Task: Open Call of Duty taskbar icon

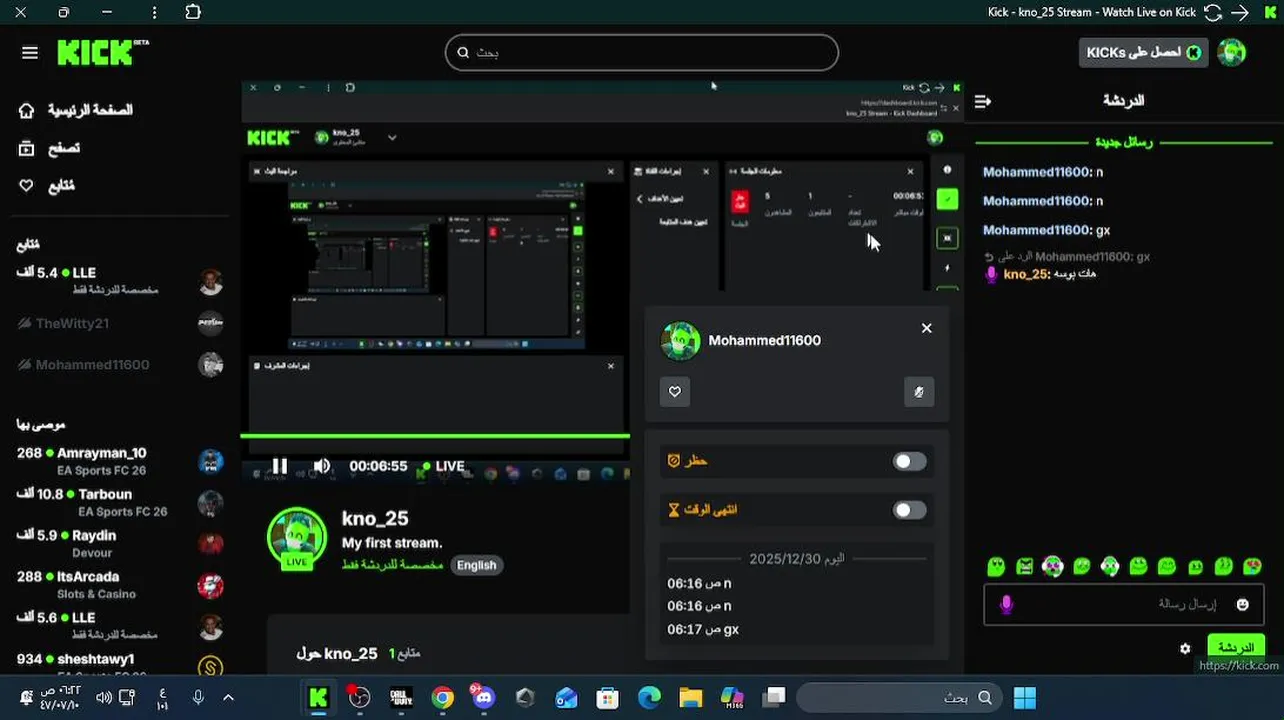Action: coord(401,698)
